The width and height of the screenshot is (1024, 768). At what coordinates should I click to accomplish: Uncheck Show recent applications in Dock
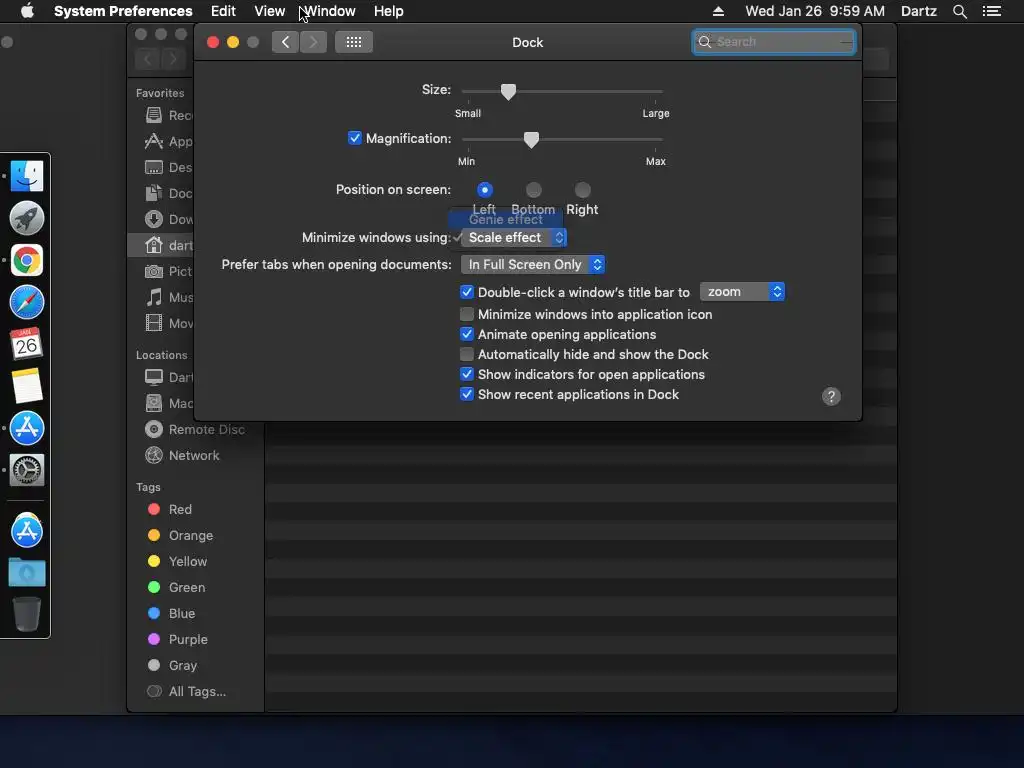tap(466, 394)
